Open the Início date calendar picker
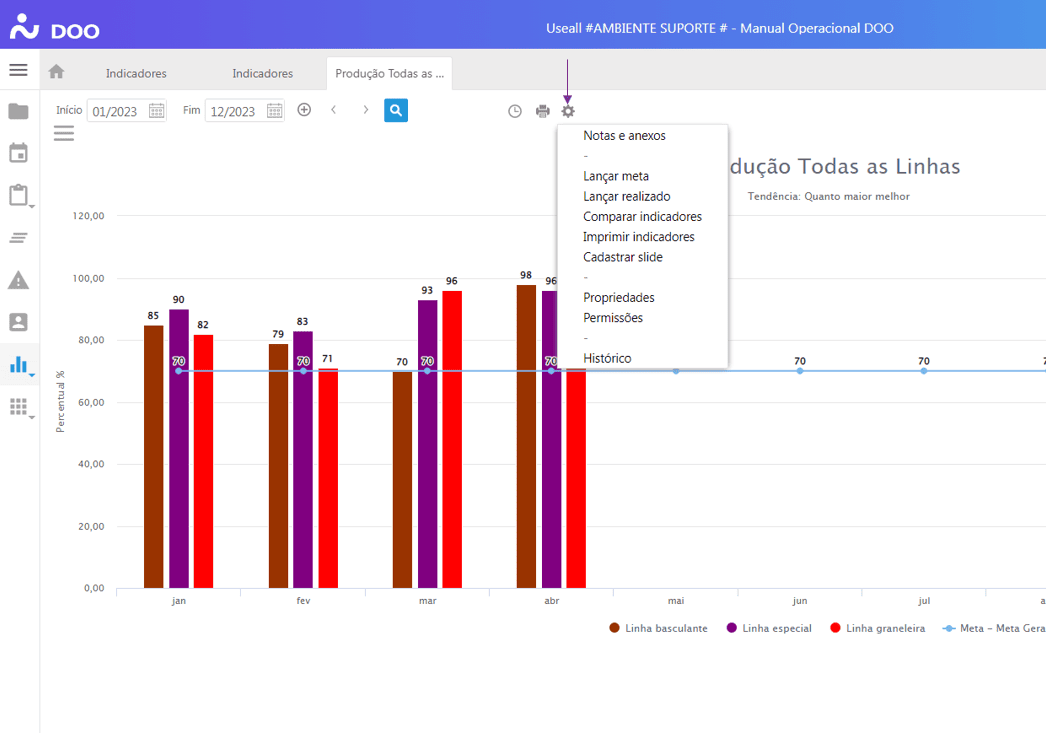Viewport: 1046px width, 733px height. tap(157, 111)
